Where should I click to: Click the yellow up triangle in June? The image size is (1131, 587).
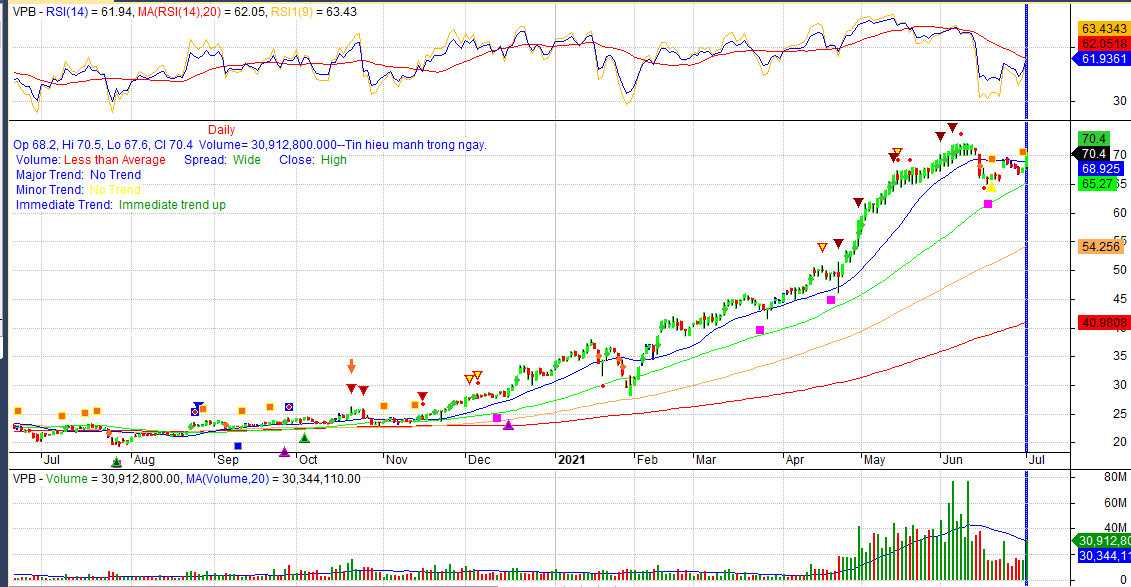click(991, 187)
